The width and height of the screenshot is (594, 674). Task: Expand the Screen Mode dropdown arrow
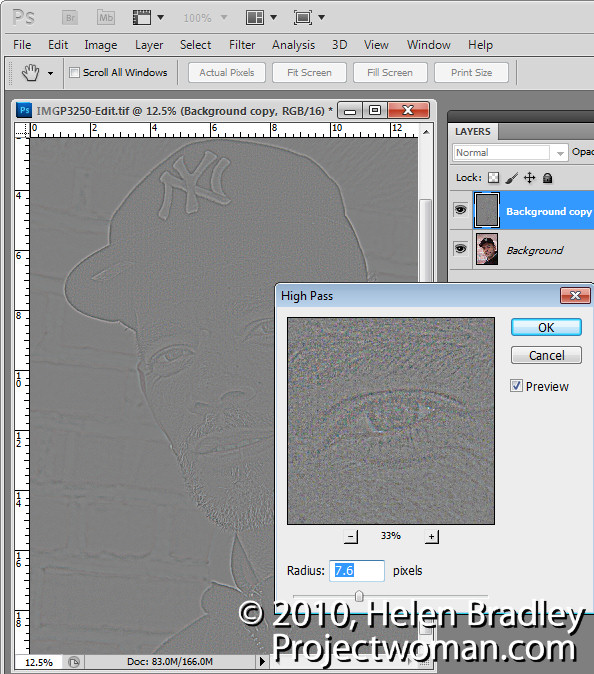pos(321,18)
